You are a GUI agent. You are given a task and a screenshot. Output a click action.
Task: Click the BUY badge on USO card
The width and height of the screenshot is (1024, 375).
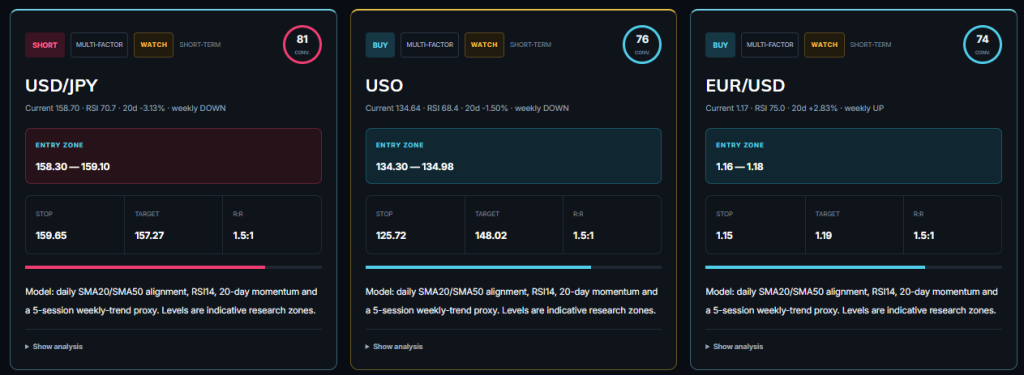379,45
